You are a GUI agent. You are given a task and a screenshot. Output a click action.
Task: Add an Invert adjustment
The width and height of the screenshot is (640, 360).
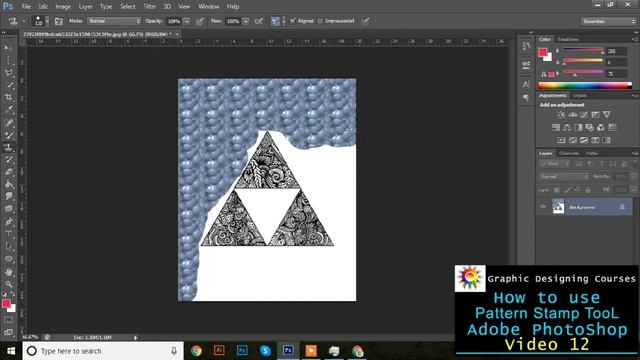[562, 140]
